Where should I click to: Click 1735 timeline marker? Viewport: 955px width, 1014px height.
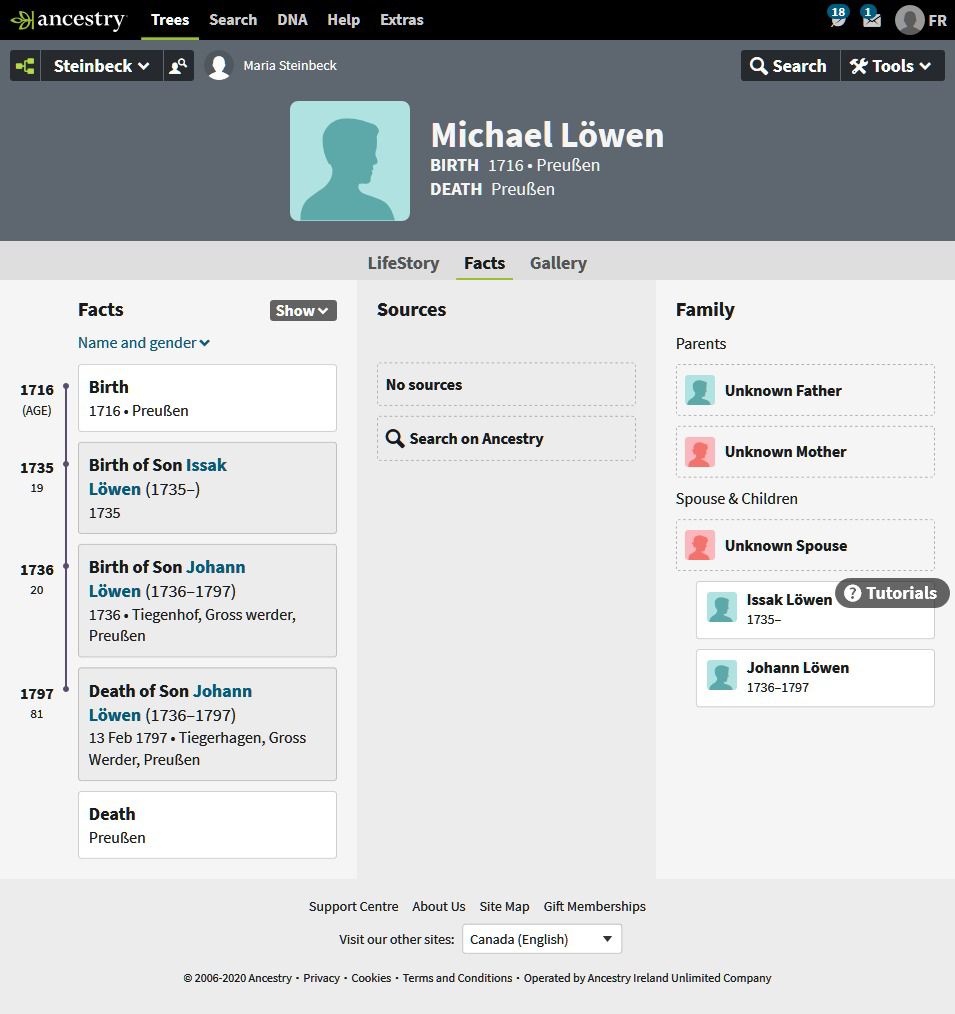[66, 464]
